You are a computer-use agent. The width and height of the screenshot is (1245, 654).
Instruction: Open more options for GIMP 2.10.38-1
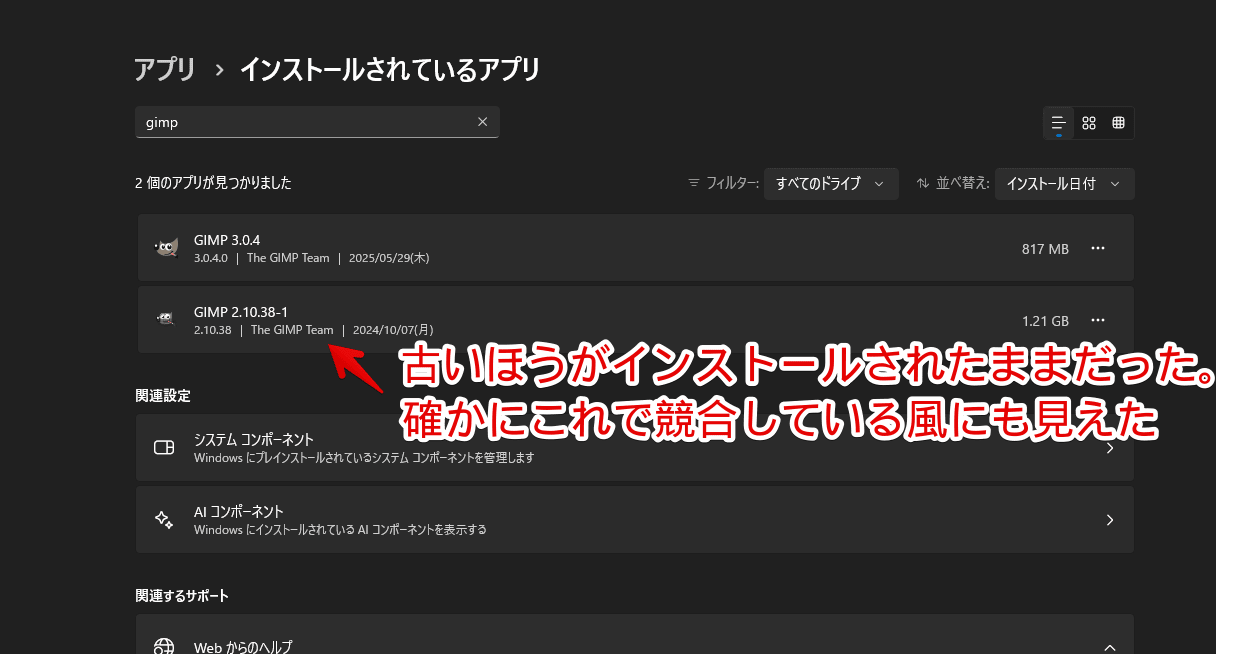tap(1098, 320)
